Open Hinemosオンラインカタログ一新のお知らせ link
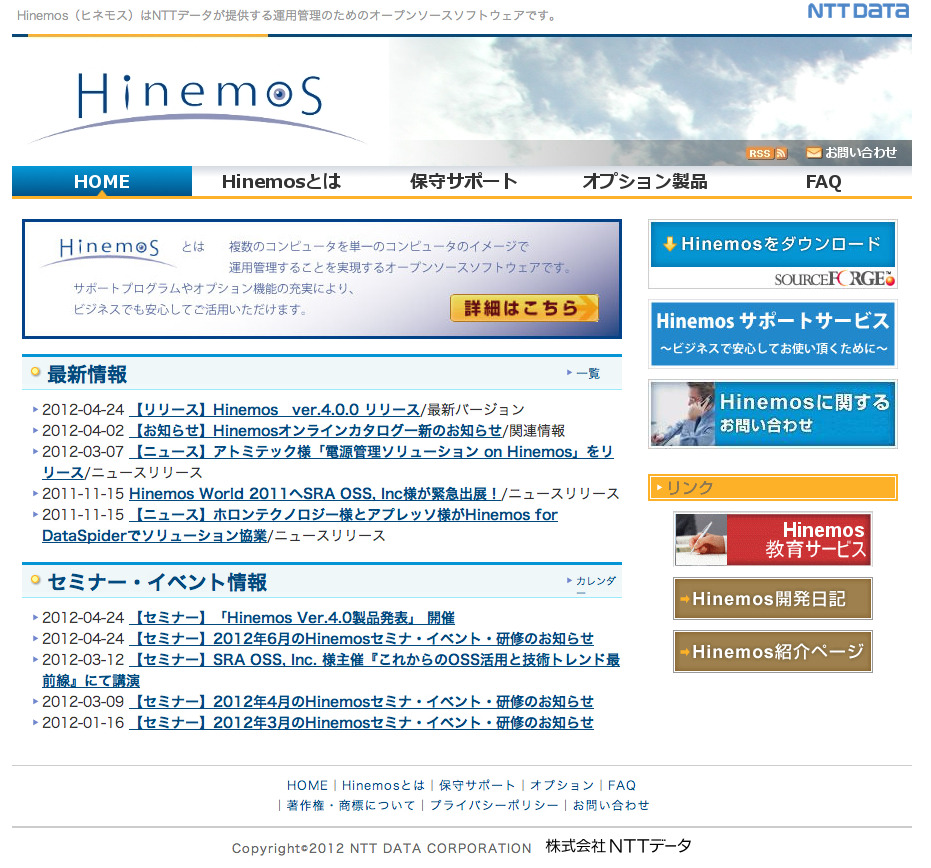Screen dimensions: 931x868 (x=316, y=430)
